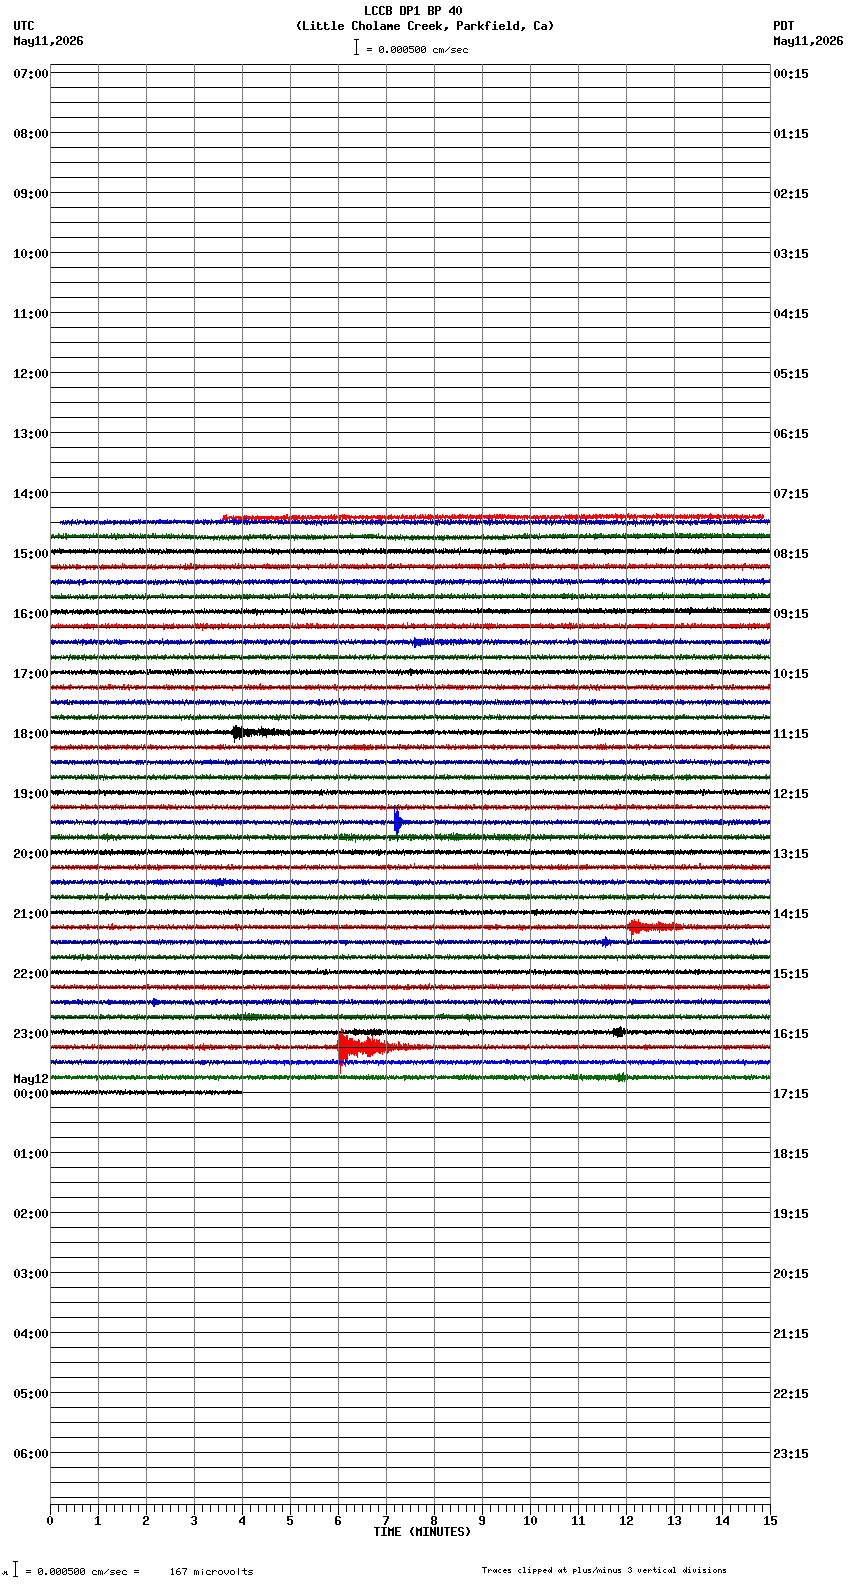Select the '23:00' UTC row label
Screen dimensions: 850x1584
[30, 1034]
